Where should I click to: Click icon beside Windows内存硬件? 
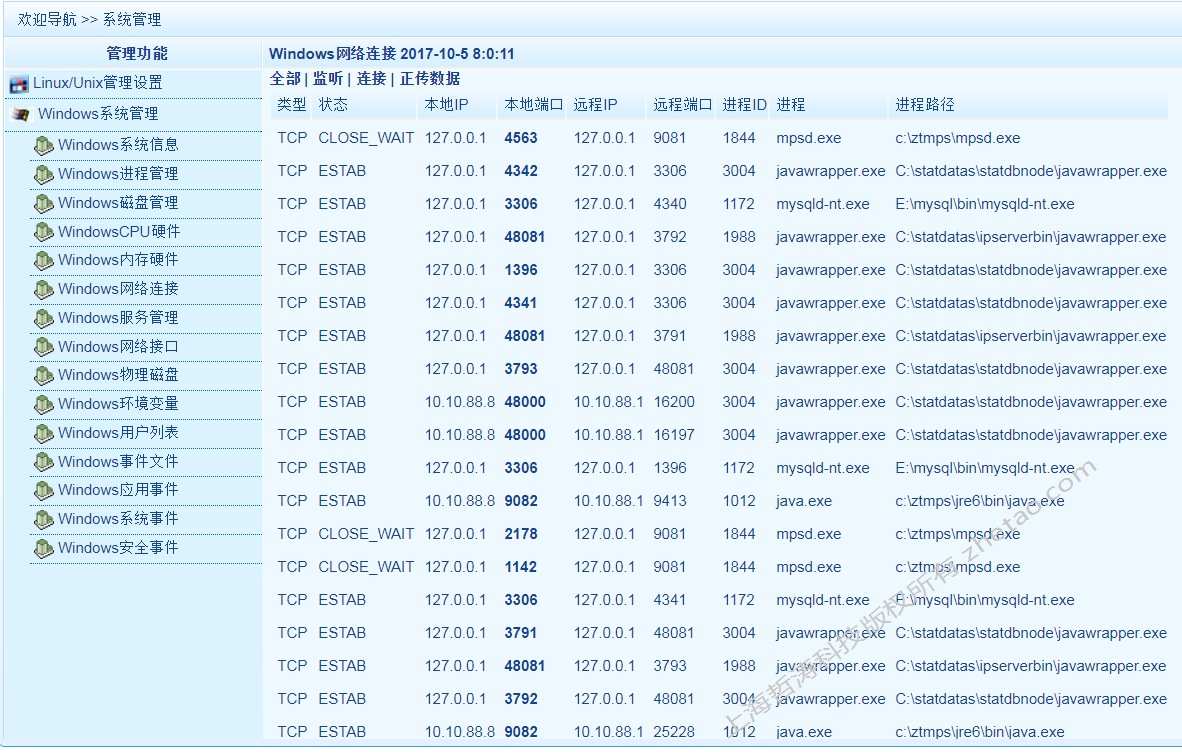pos(44,260)
